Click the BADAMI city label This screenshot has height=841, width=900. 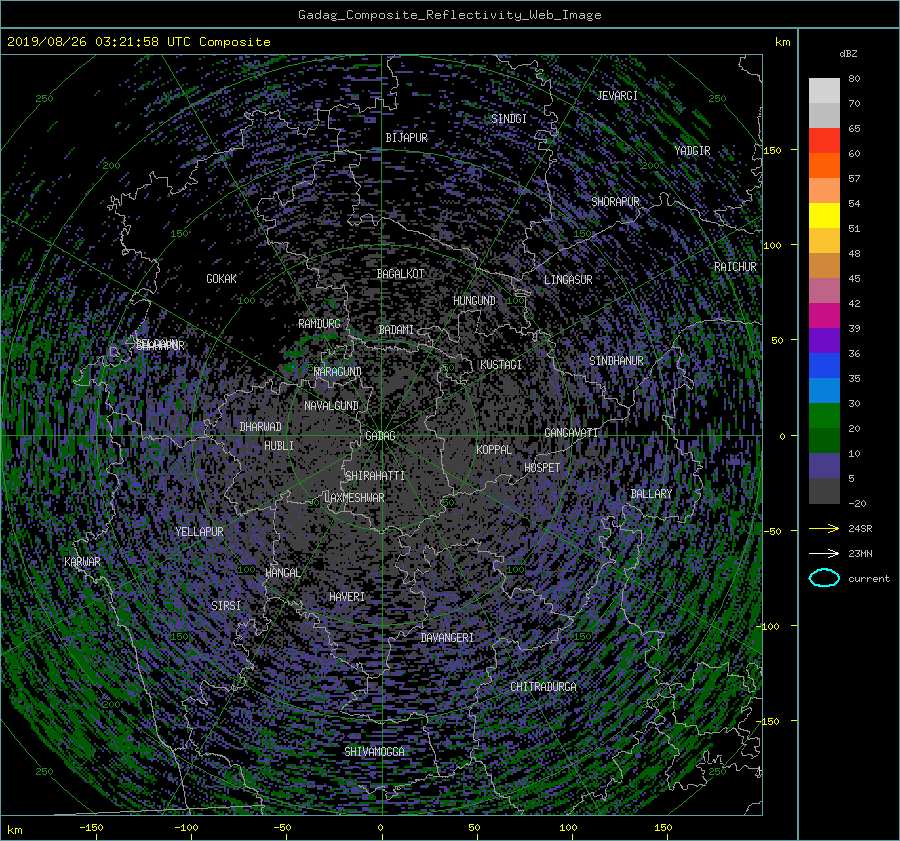(x=396, y=330)
